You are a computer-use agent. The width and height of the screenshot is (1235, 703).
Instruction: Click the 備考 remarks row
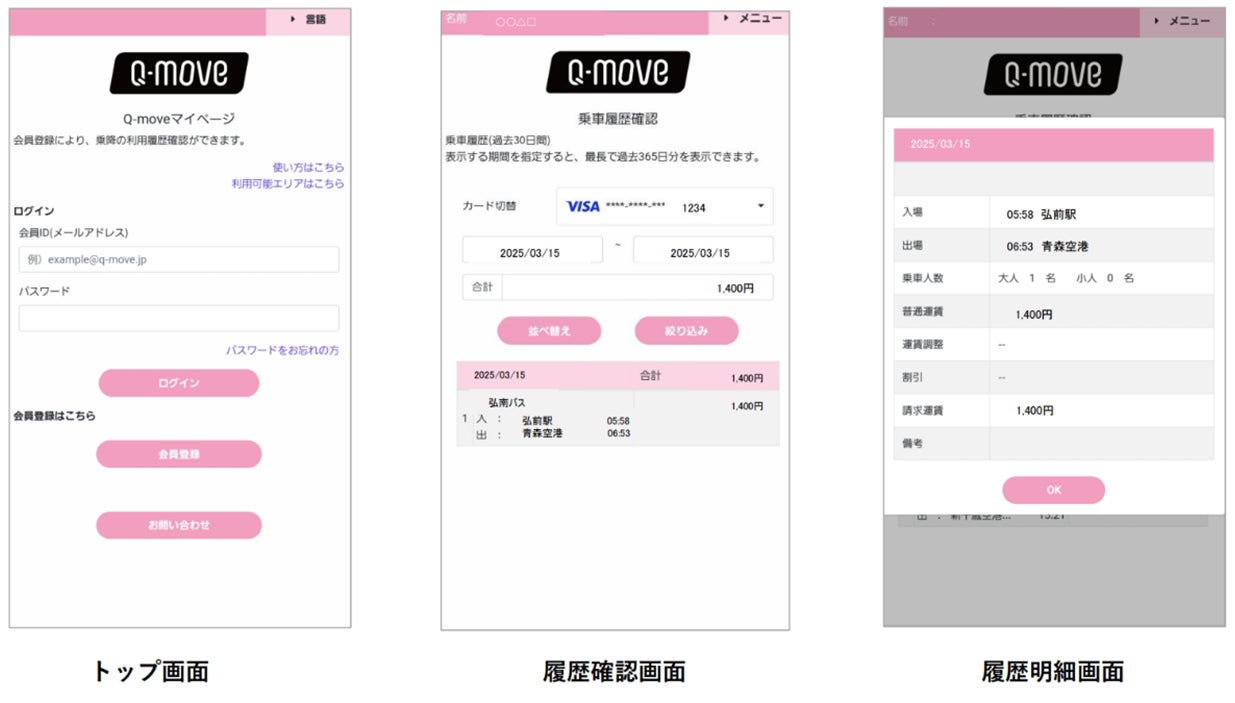(x=1054, y=443)
